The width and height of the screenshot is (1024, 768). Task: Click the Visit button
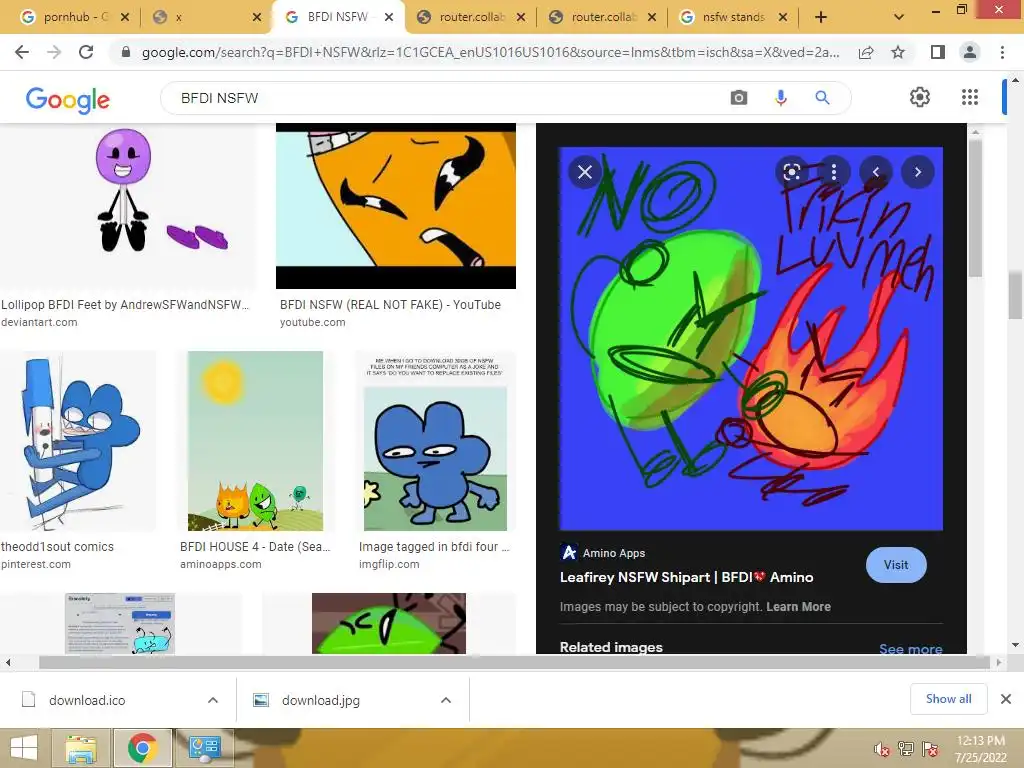point(896,565)
